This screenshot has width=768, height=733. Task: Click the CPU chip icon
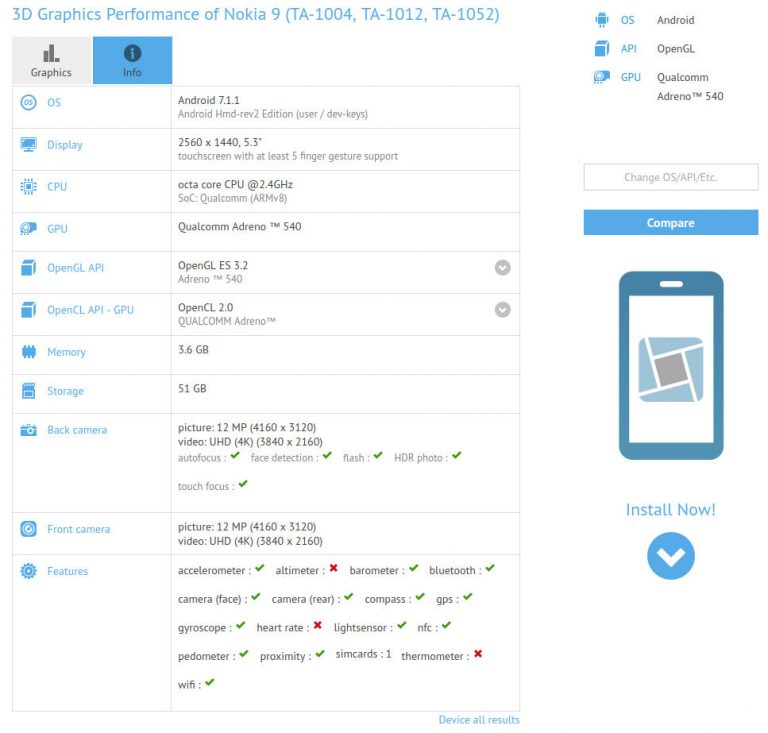pyautogui.click(x=28, y=187)
